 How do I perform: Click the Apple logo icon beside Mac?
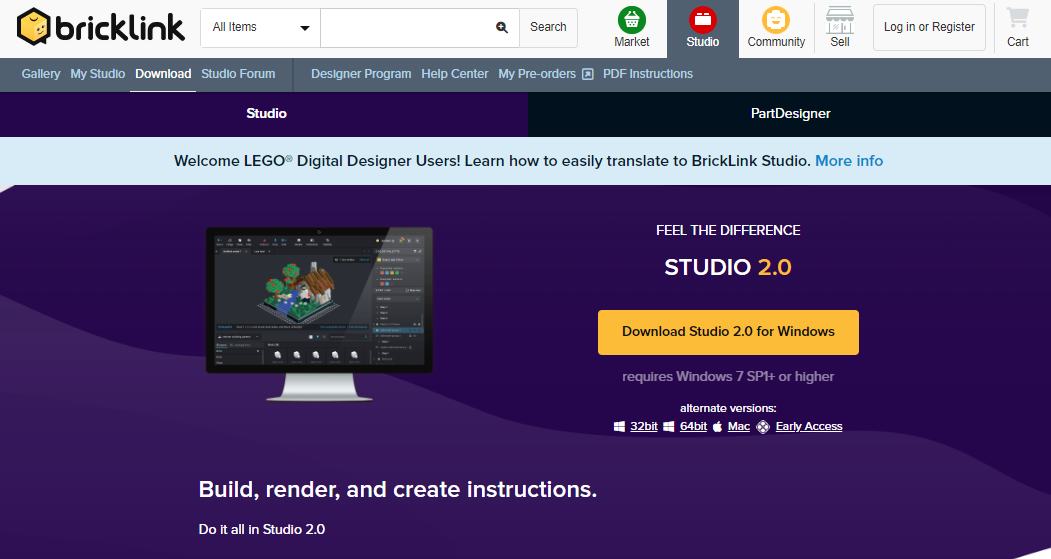pos(717,427)
